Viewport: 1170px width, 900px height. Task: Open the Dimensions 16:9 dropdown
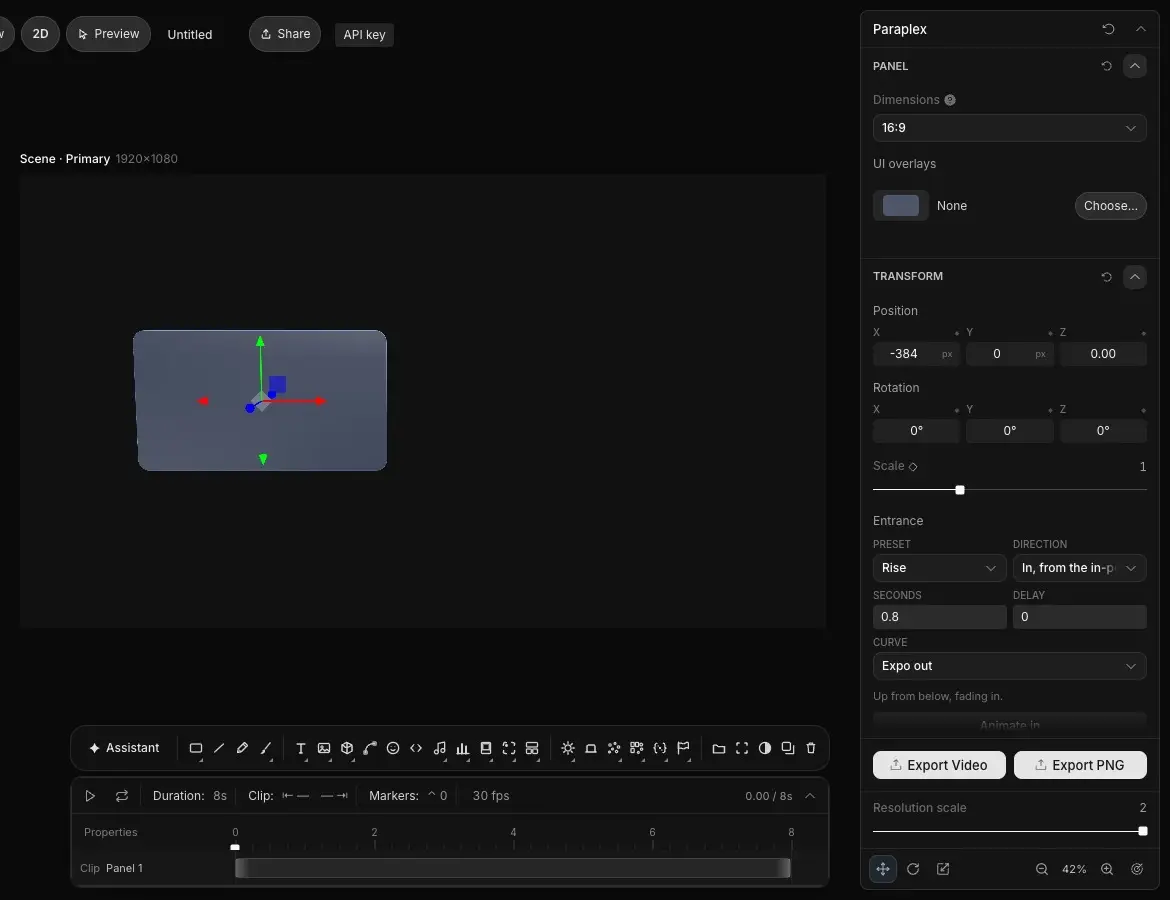tap(1010, 128)
